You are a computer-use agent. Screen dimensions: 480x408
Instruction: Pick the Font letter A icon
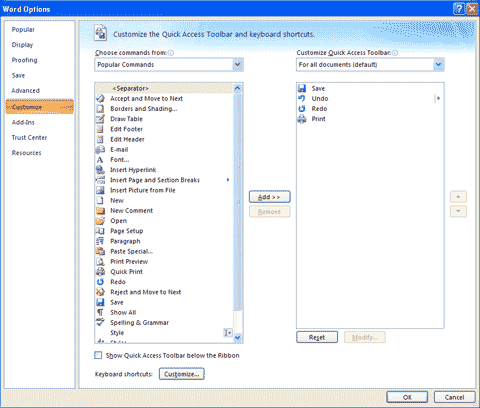coord(100,160)
